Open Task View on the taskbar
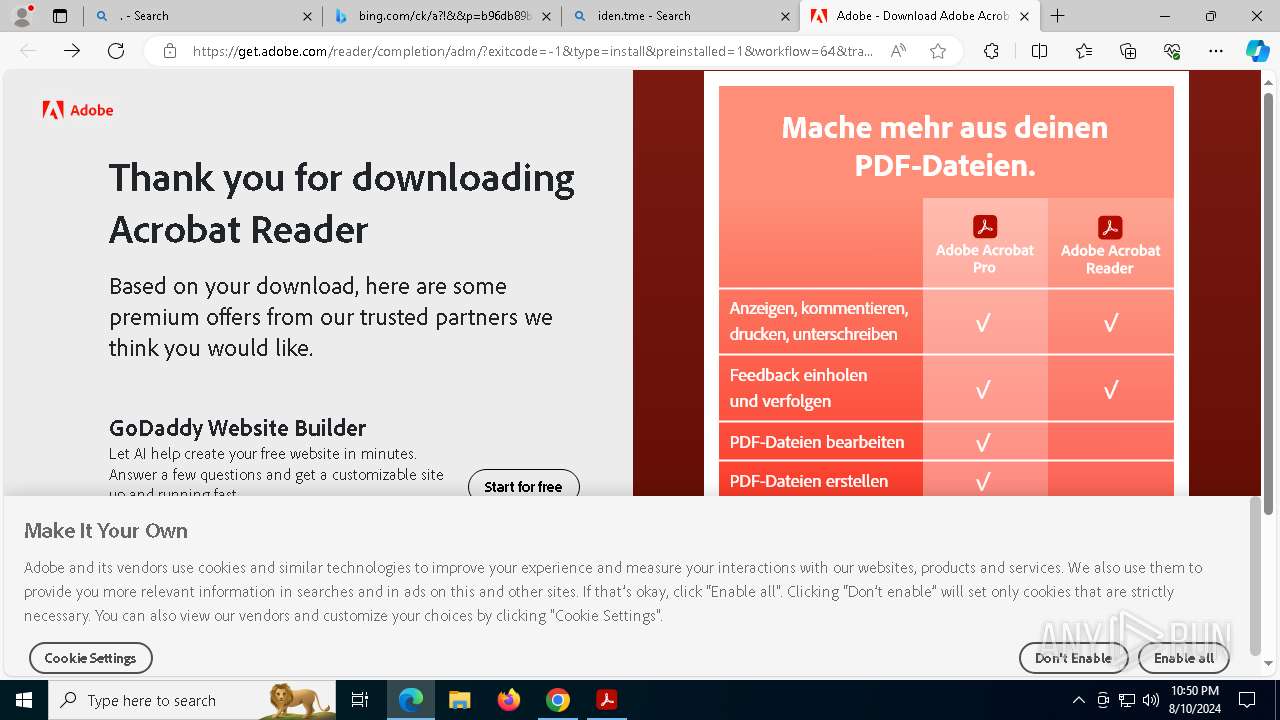This screenshot has height=720, width=1280. click(360, 700)
